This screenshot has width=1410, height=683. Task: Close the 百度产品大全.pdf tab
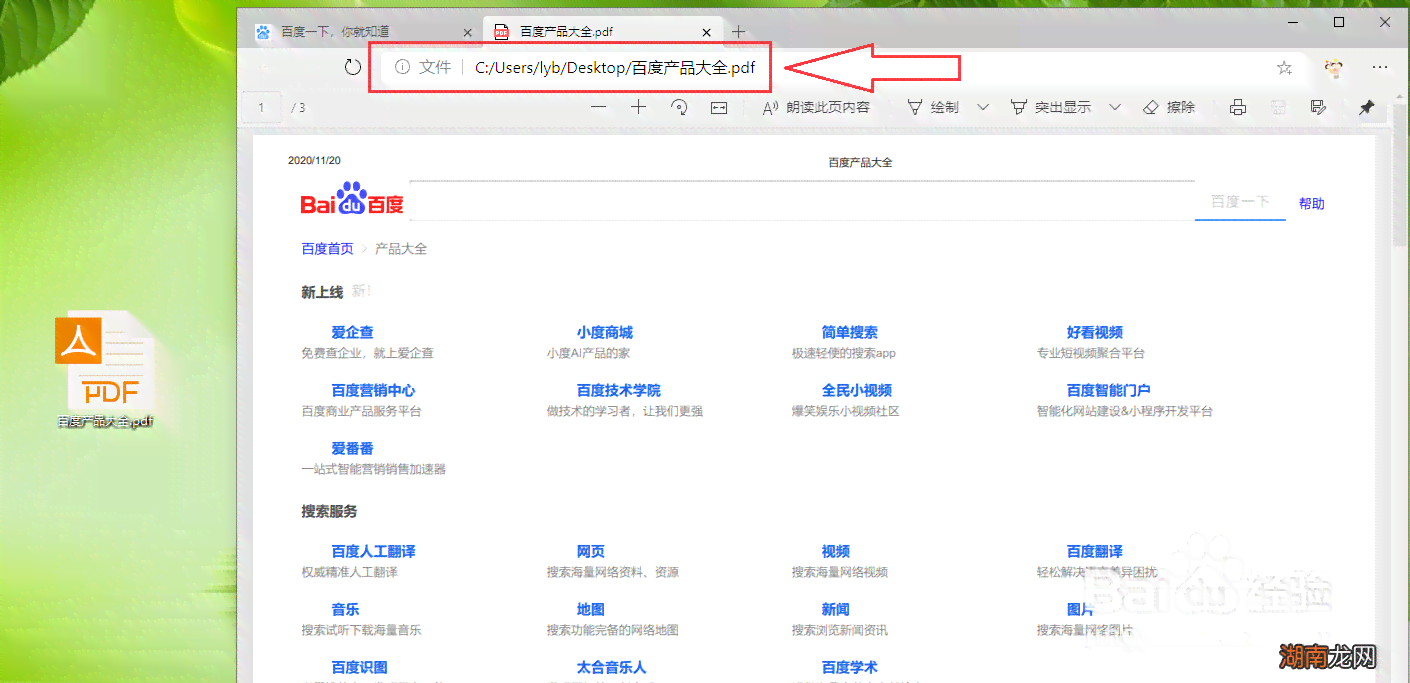707,32
